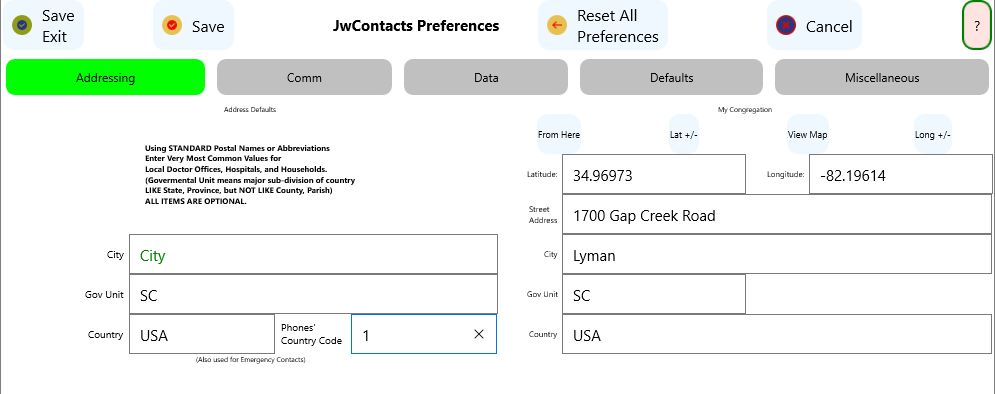Screen dimensions: 995x394
Task: Switch to the Comm tab
Action: (304, 77)
